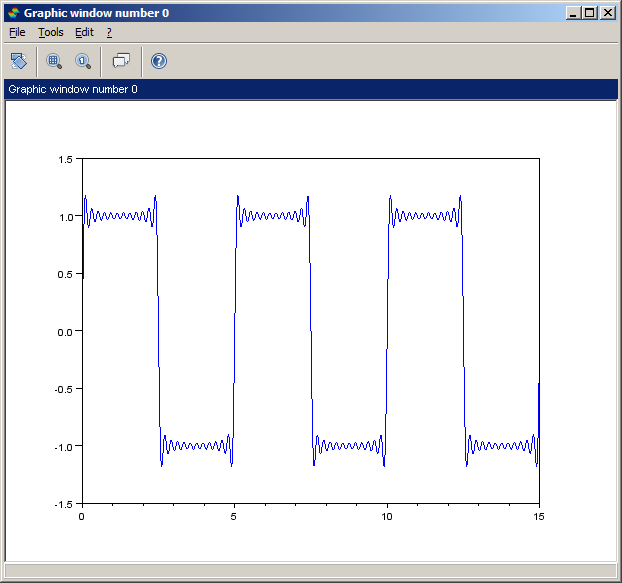Close the graphic window

click(x=607, y=13)
